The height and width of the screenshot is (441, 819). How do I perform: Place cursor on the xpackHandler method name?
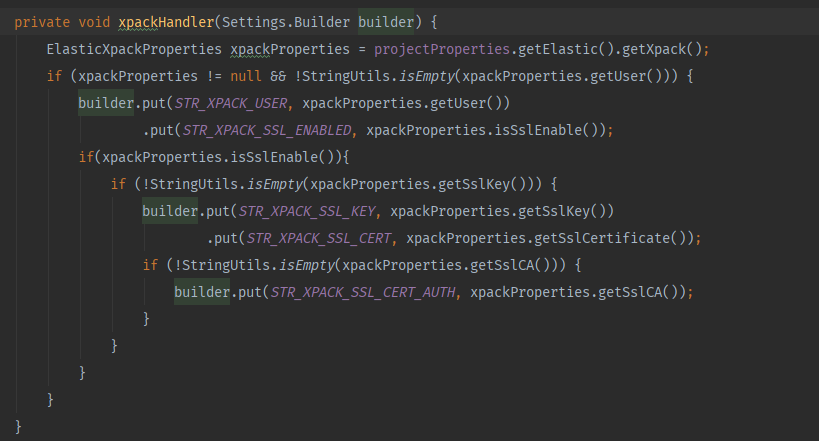click(x=166, y=22)
